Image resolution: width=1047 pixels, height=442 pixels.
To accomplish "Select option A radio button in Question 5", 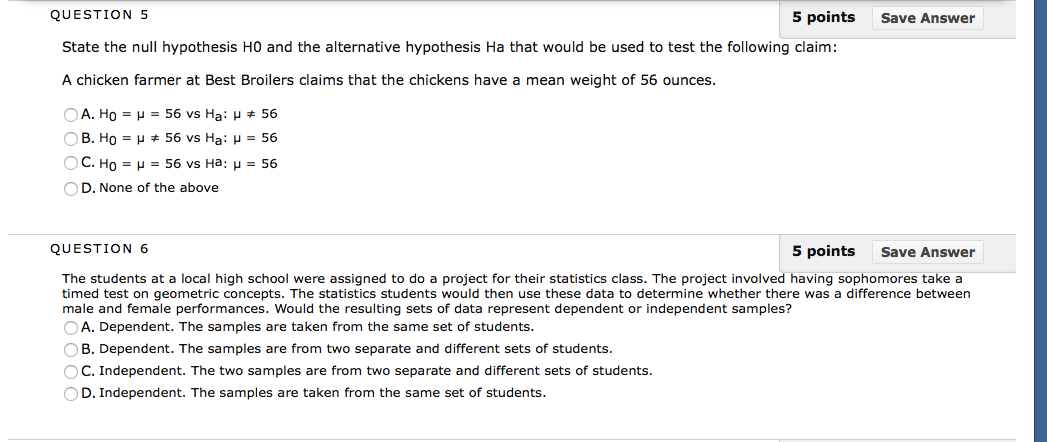I will click(x=71, y=115).
